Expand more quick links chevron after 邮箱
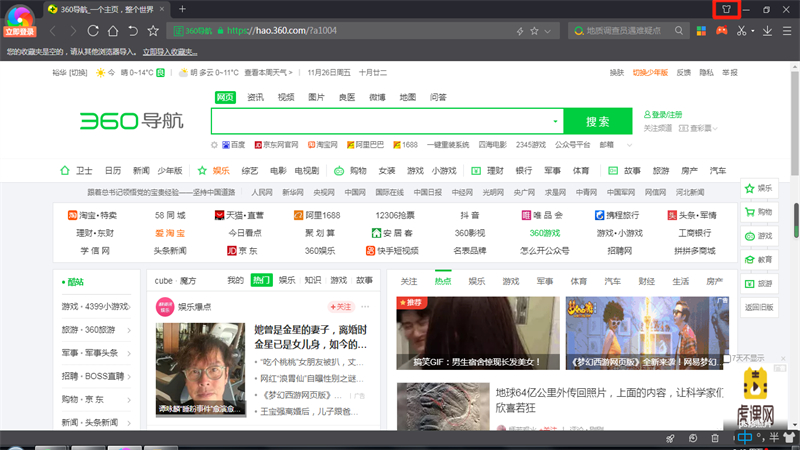Viewport: 800px width, 450px height. click(629, 145)
